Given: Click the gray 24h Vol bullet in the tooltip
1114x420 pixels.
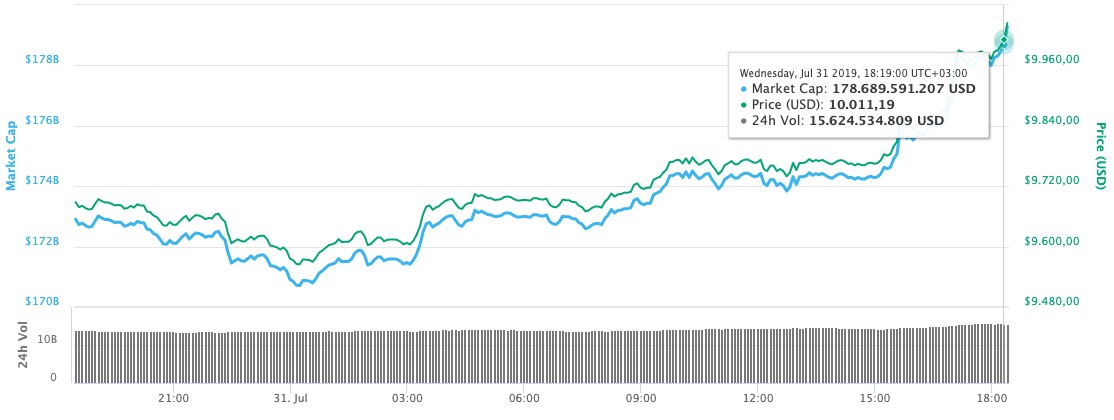Looking at the screenshot, I should pos(744,121).
